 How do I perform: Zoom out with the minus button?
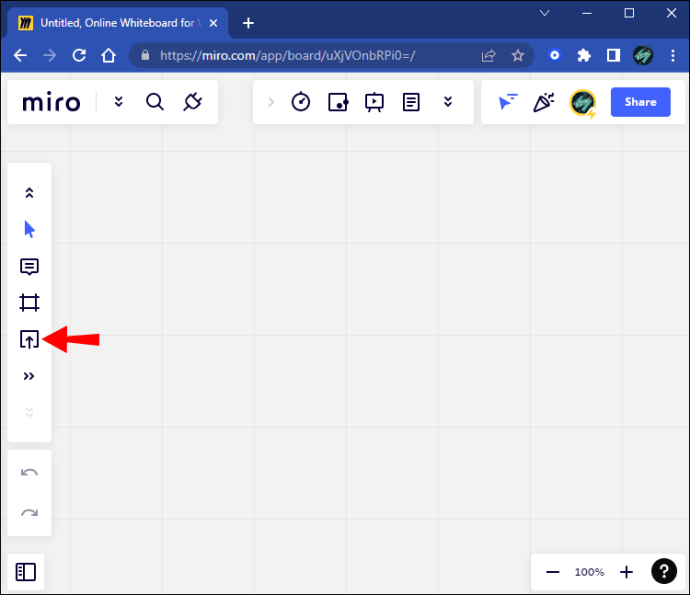click(x=553, y=572)
